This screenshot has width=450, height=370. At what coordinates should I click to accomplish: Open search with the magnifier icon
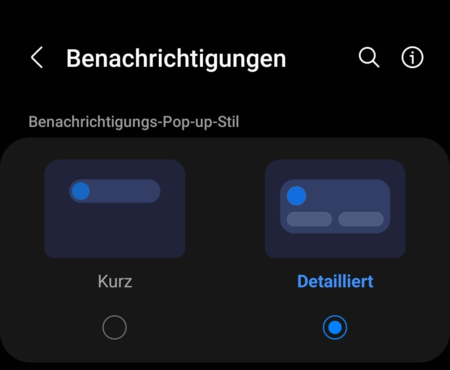coord(369,57)
